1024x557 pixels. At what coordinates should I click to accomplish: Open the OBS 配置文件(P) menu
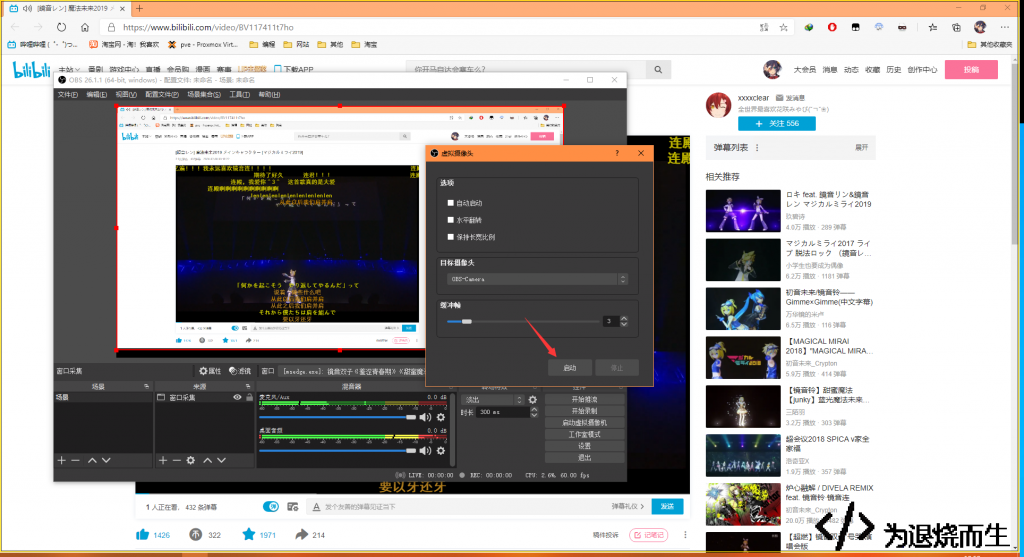(162, 95)
